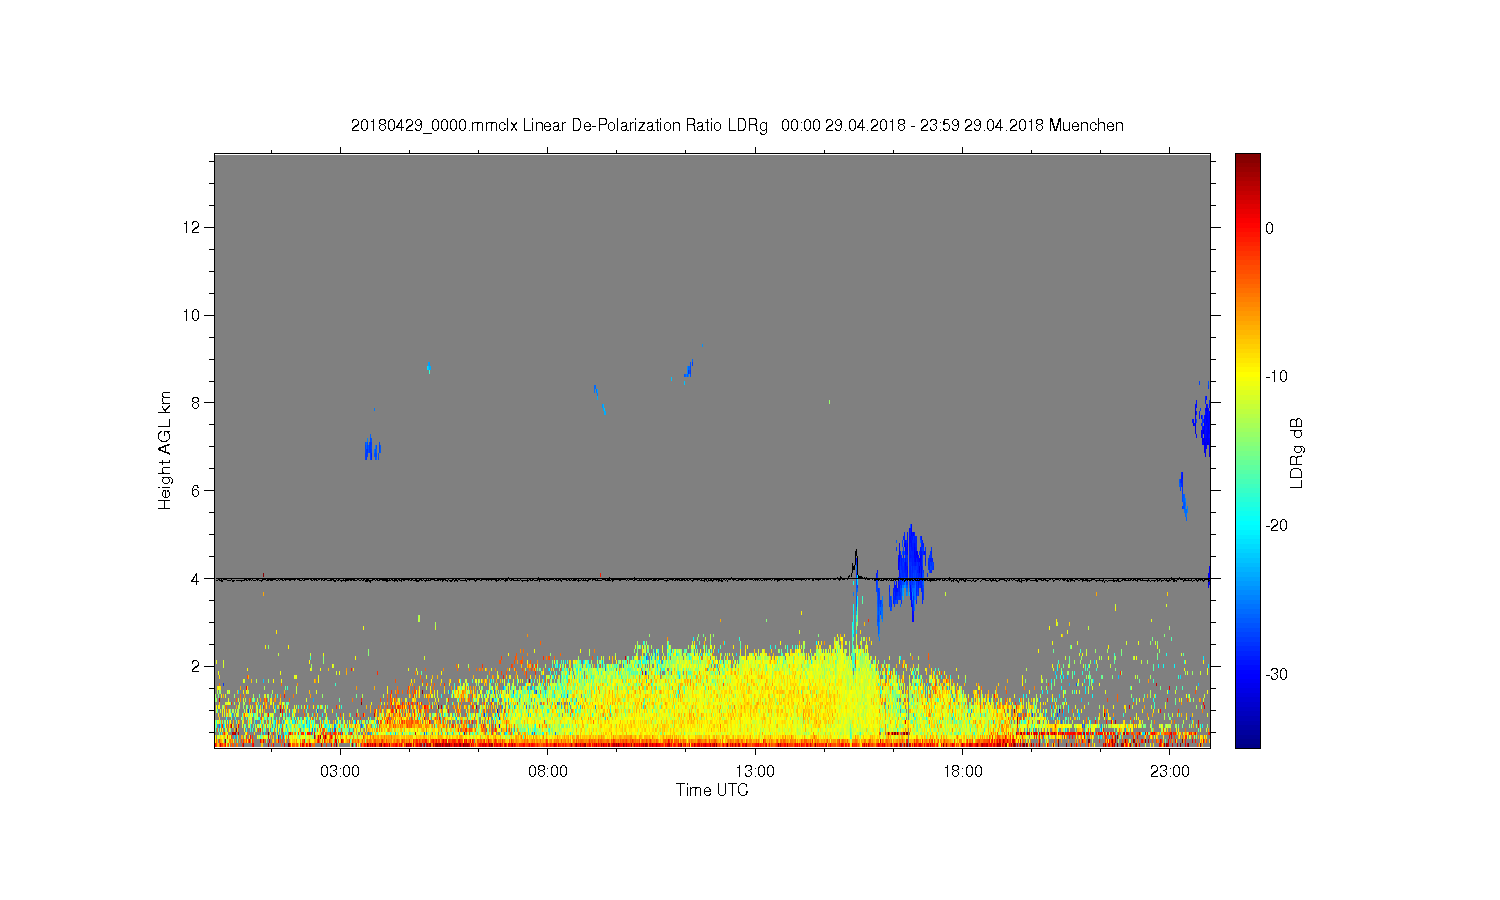This screenshot has height=900, width=1500.
Task: Click the 'Height AGL km' y-axis label
Action: [165, 451]
